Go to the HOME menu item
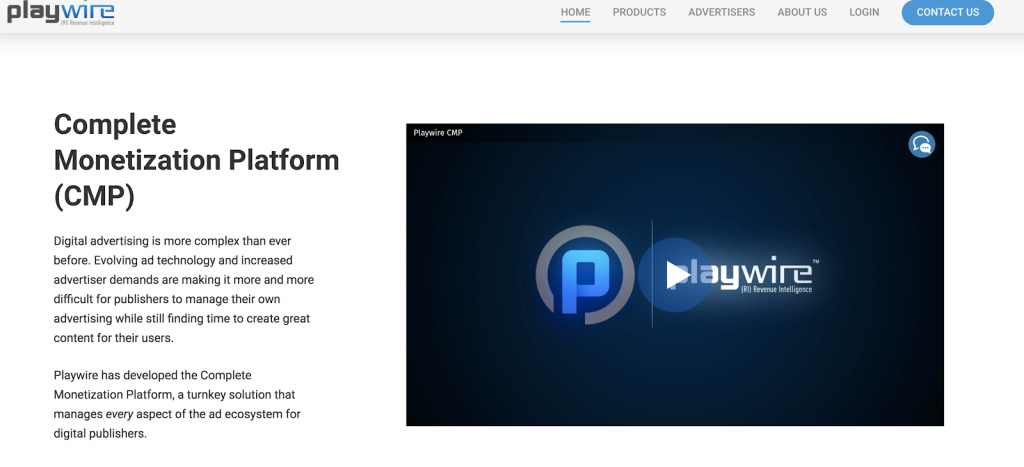This screenshot has width=1024, height=467. tap(575, 12)
